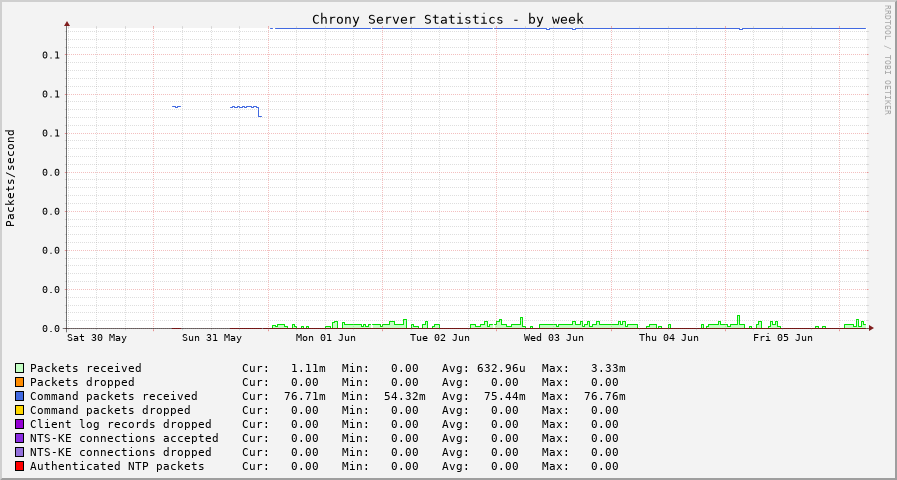897x480 pixels.
Task: Click the RRDTOOL / TOBI OETIKER vertical text
Action: [x=888, y=59]
